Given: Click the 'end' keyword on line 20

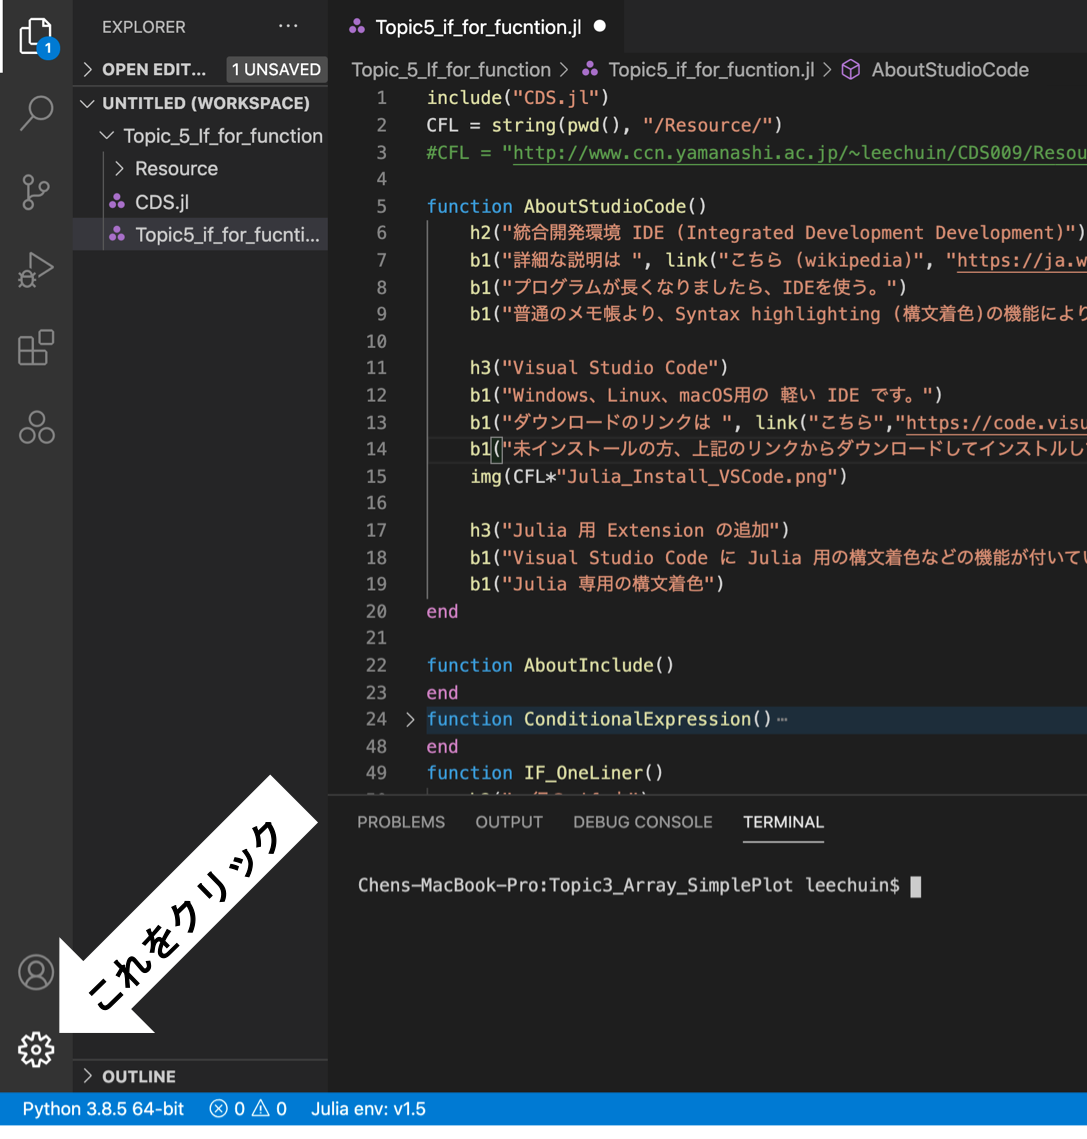Looking at the screenshot, I should [x=442, y=612].
